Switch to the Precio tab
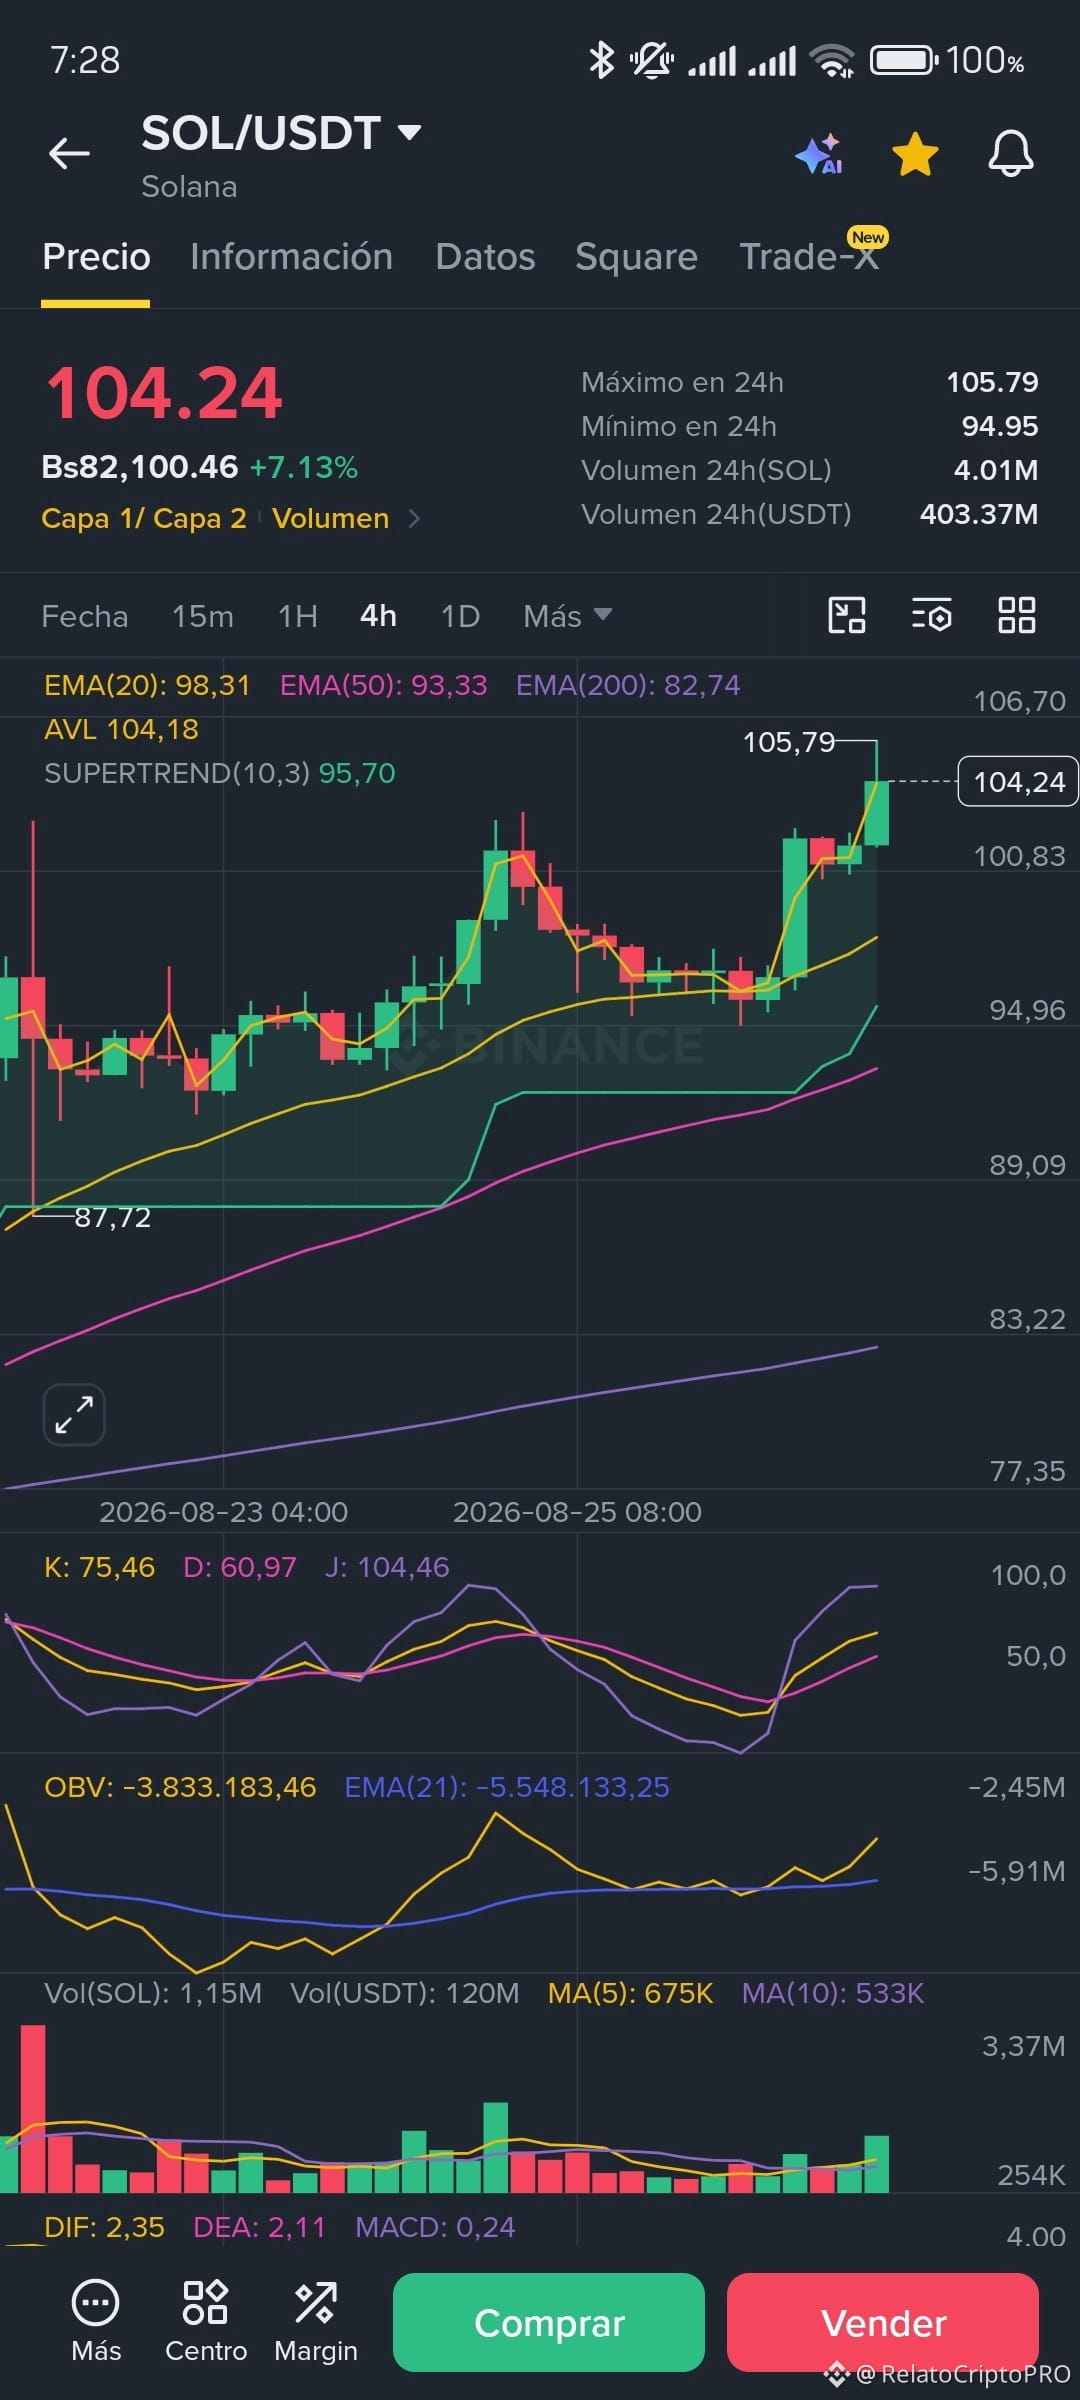 pyautogui.click(x=96, y=257)
